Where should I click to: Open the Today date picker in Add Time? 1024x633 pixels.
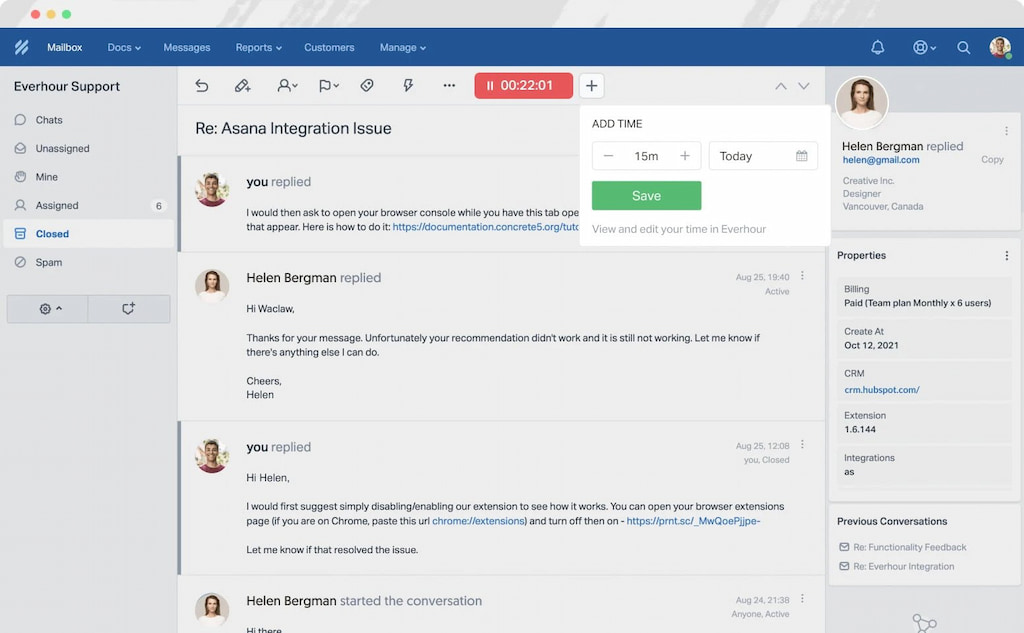pyautogui.click(x=763, y=156)
